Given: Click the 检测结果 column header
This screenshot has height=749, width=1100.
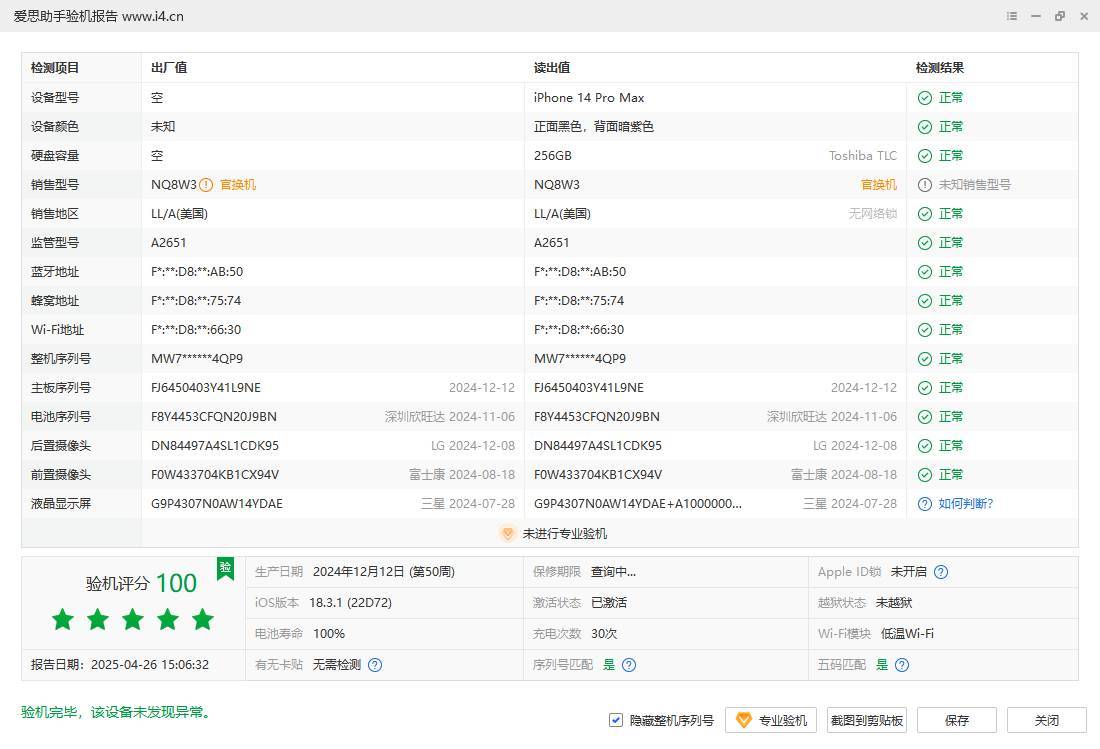Looking at the screenshot, I should (940, 68).
